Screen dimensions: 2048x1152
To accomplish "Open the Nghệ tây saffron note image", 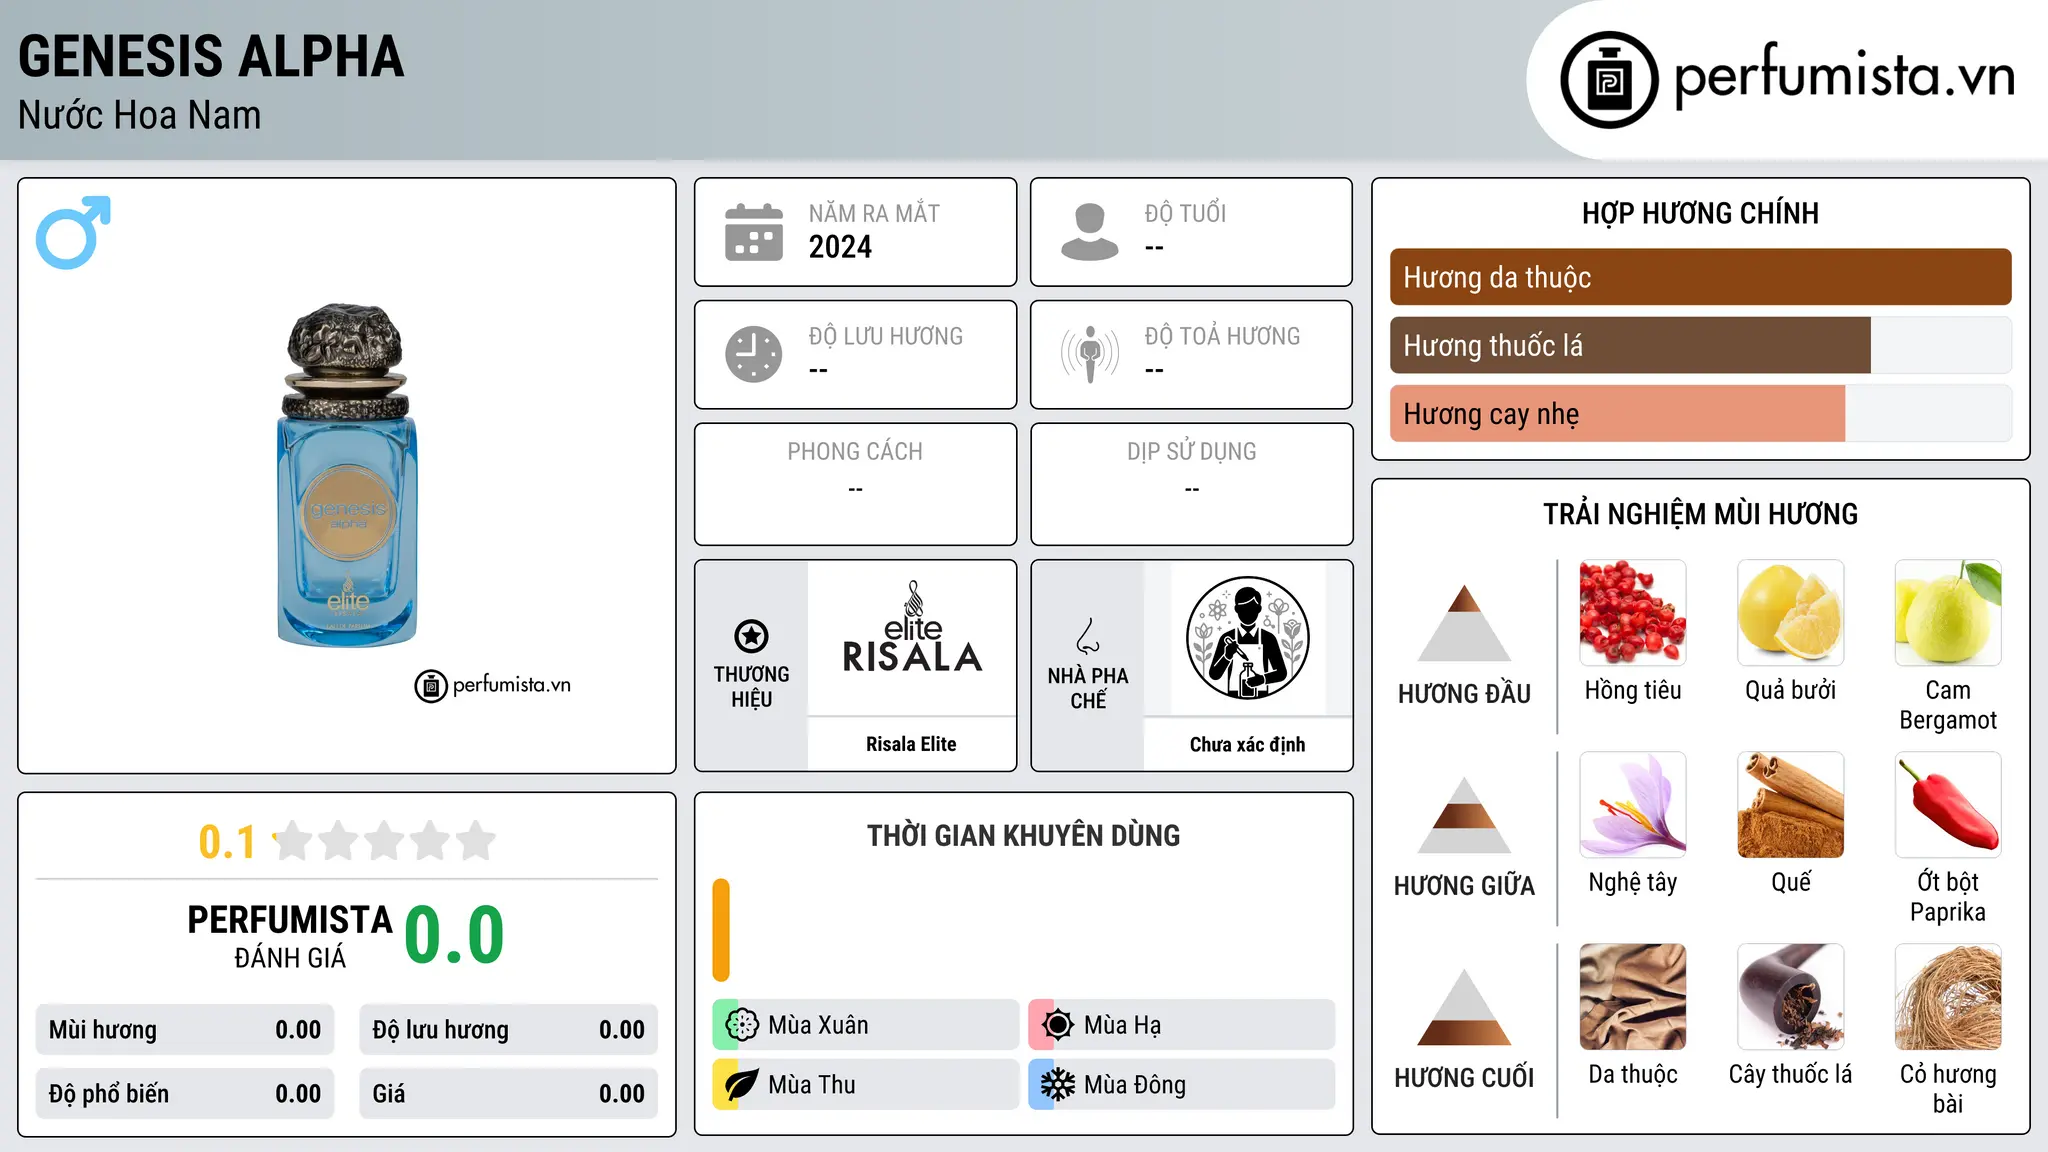I will (1633, 805).
